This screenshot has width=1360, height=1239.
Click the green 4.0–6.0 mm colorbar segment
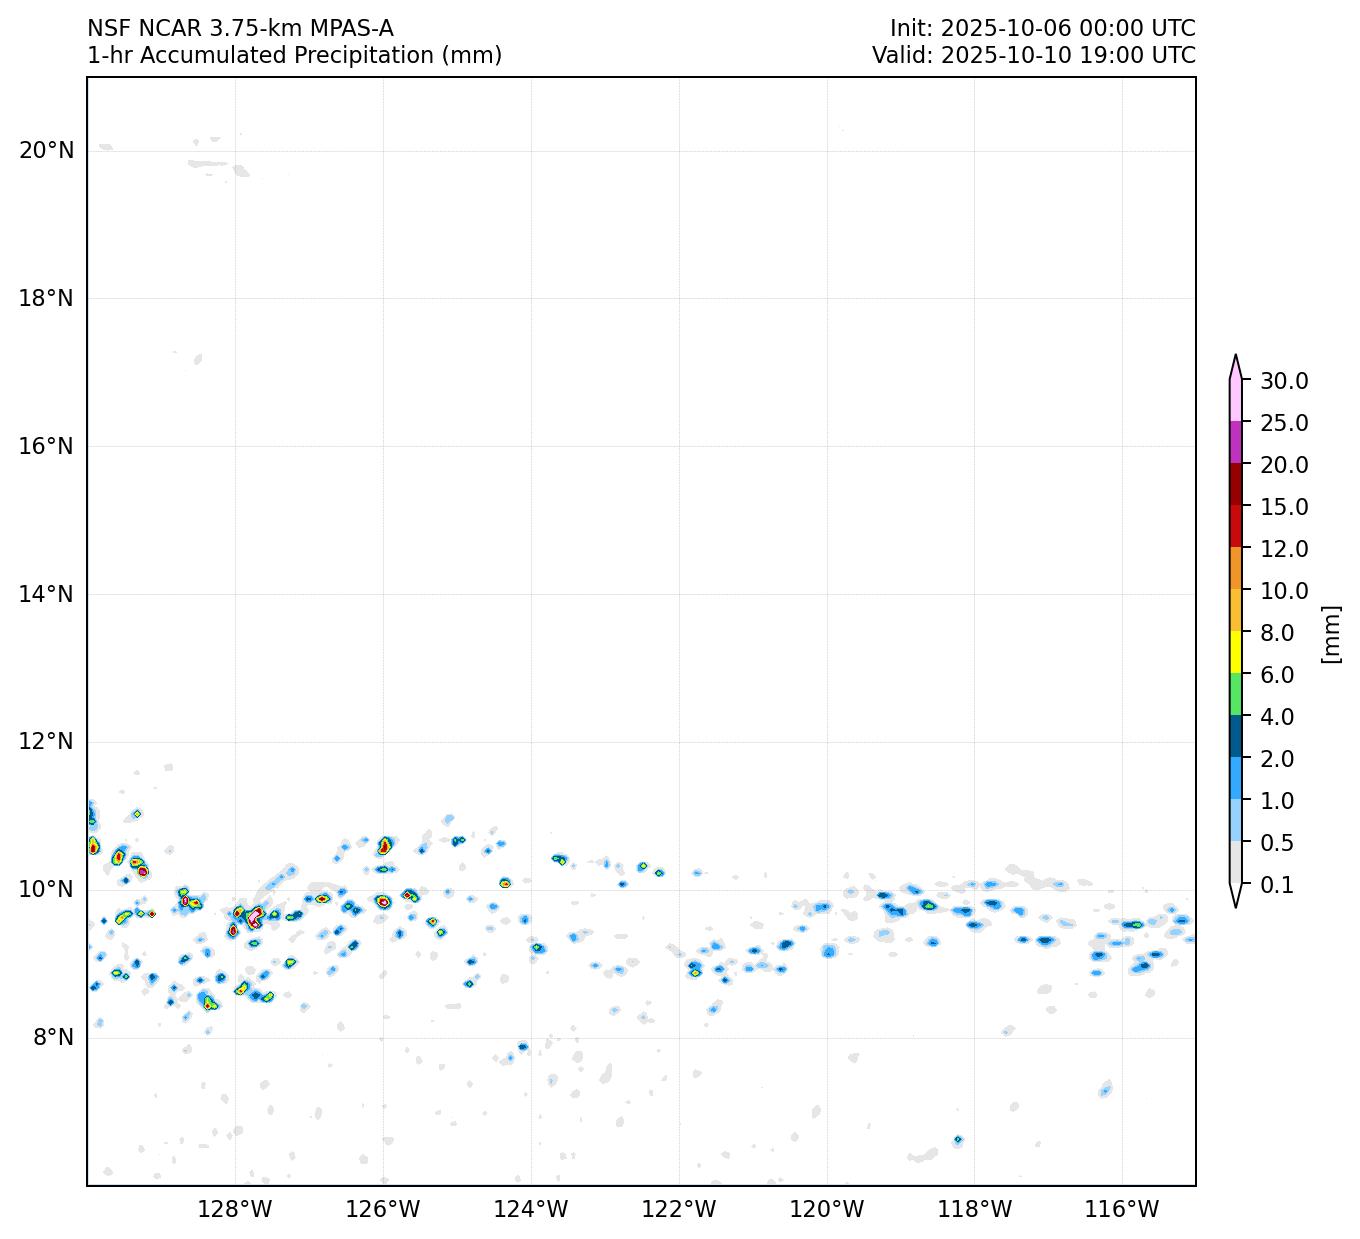coord(1236,694)
